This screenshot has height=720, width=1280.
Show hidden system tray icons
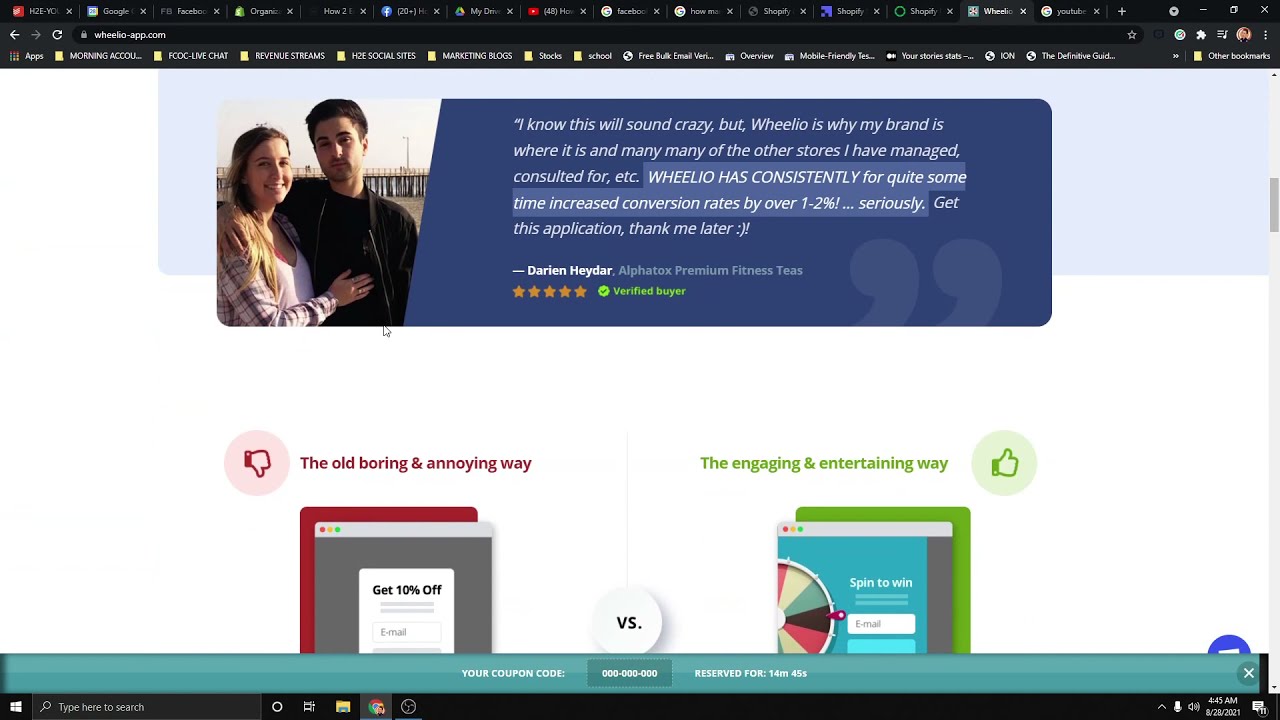[1161, 707]
